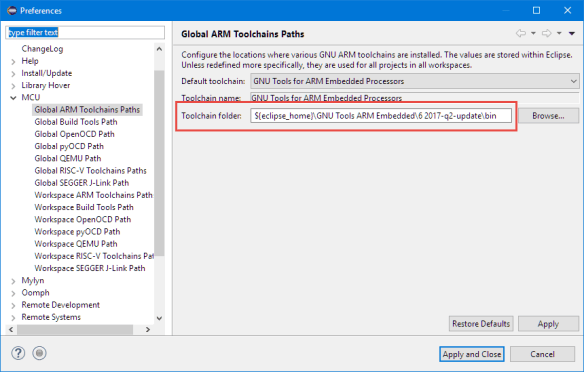Click the Restore Defaults button
This screenshot has width=584, height=372.
tap(481, 324)
